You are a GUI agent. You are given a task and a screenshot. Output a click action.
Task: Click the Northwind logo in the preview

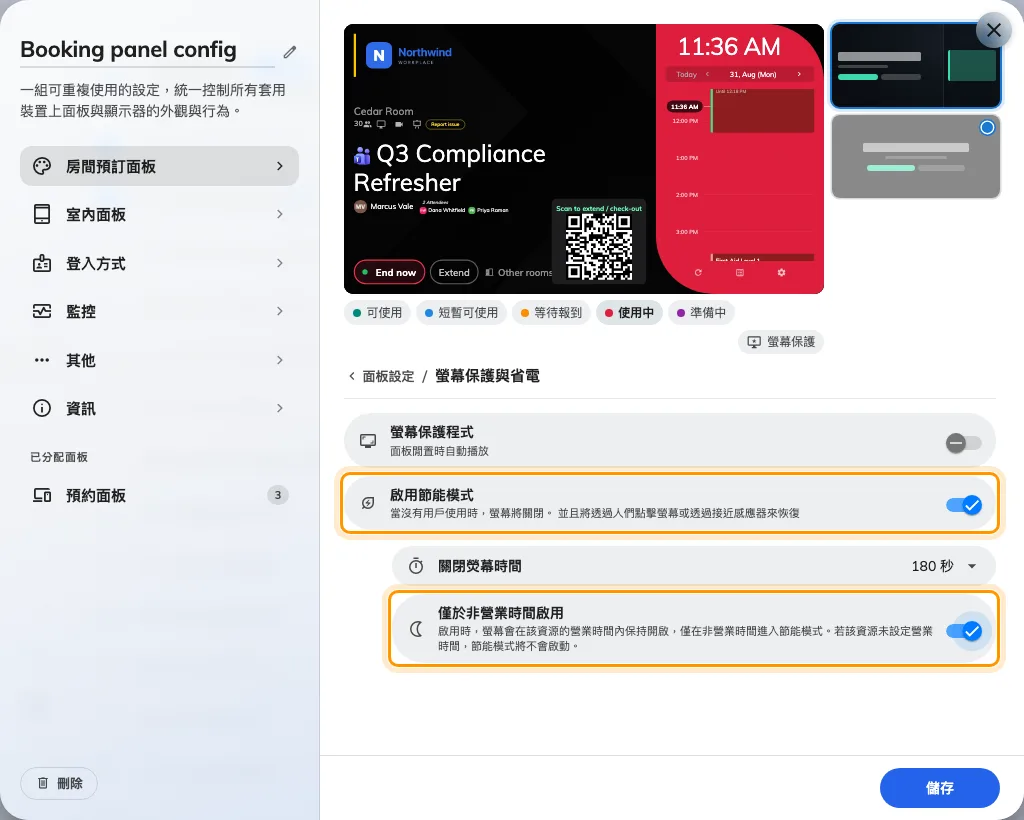point(409,55)
